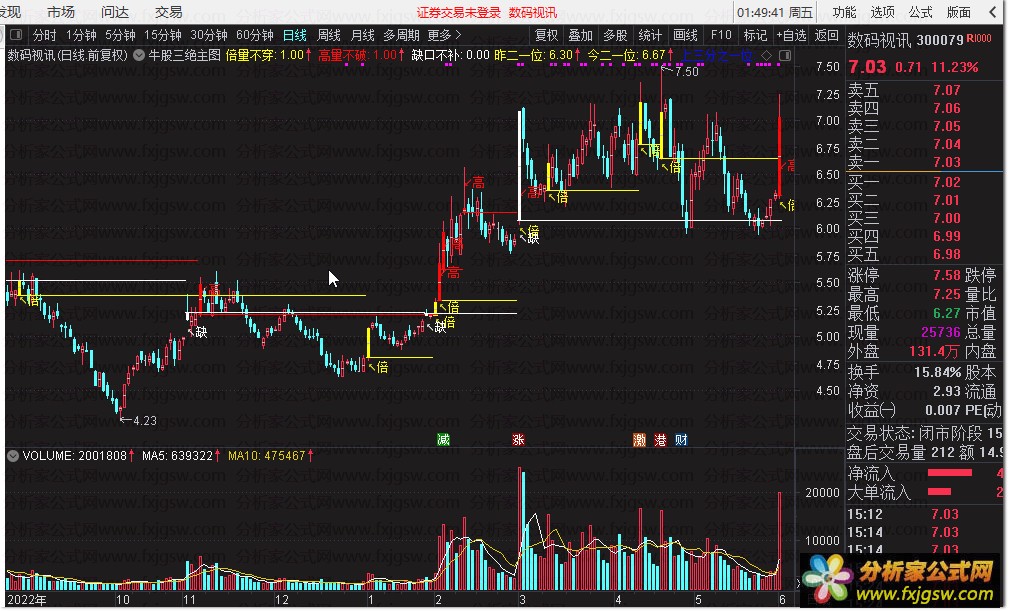Select the 5分钟 period tab

[120, 35]
